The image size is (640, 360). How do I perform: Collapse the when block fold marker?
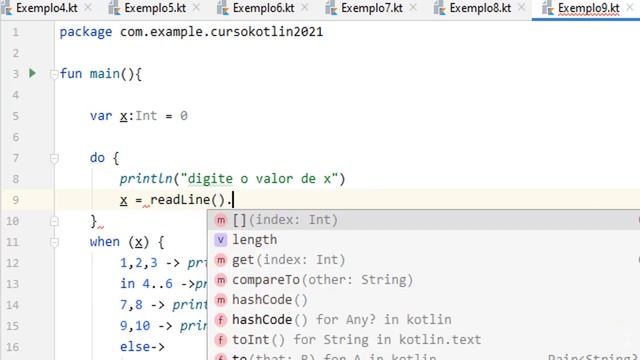pos(54,242)
